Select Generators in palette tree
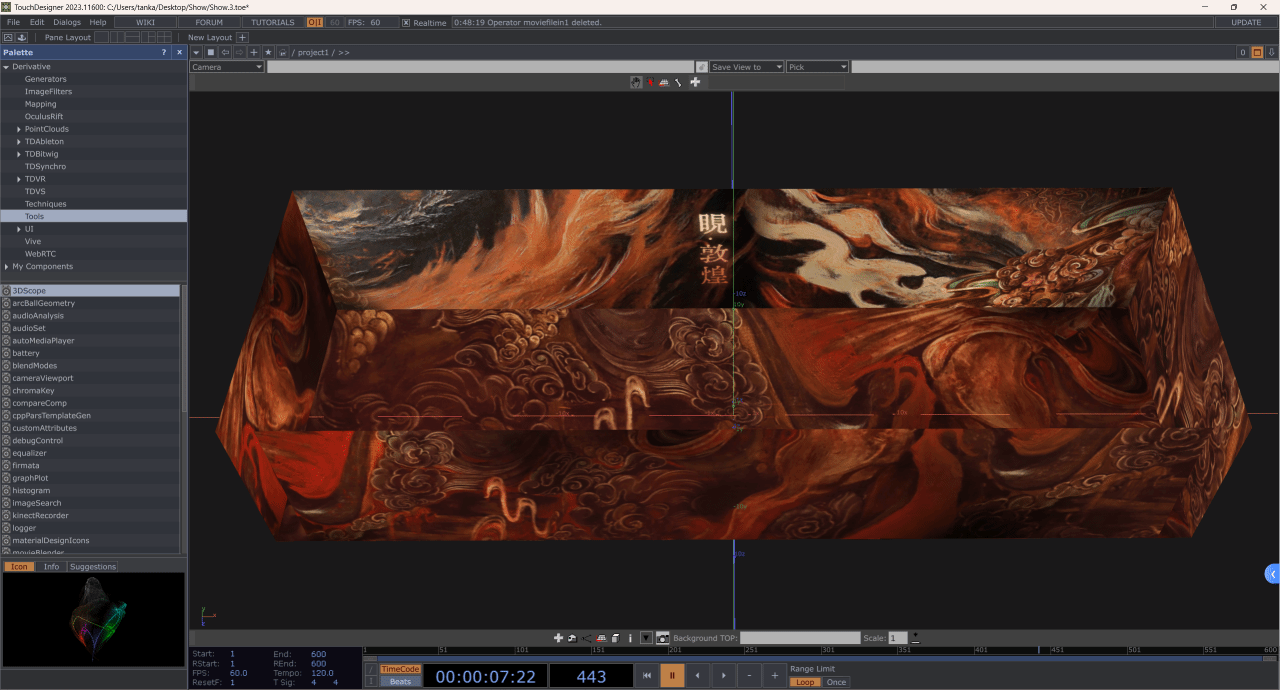Screen dimensions: 1280x690 (x=46, y=79)
